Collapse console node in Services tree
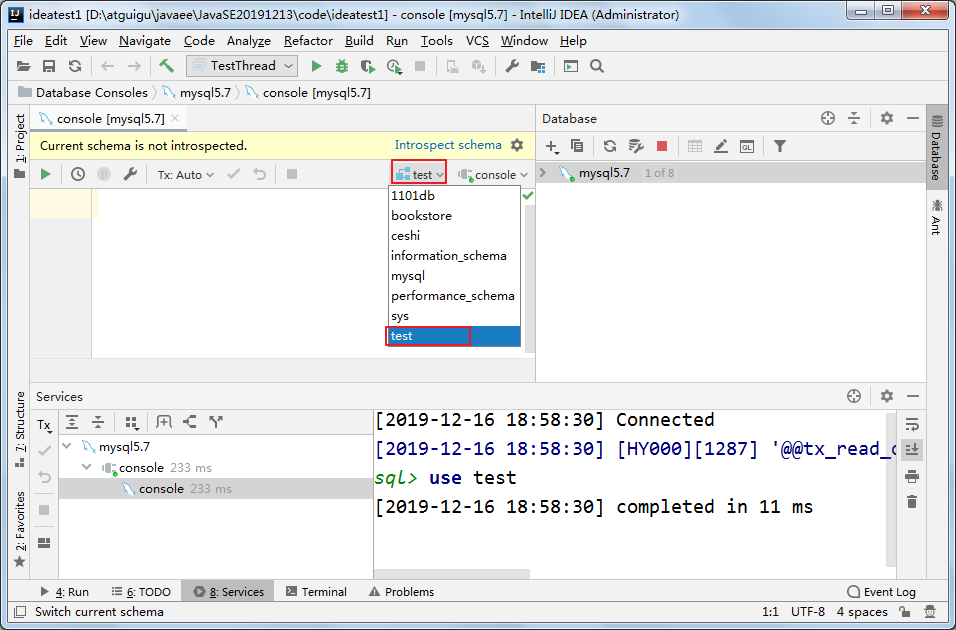Viewport: 956px width, 630px height. click(87, 468)
